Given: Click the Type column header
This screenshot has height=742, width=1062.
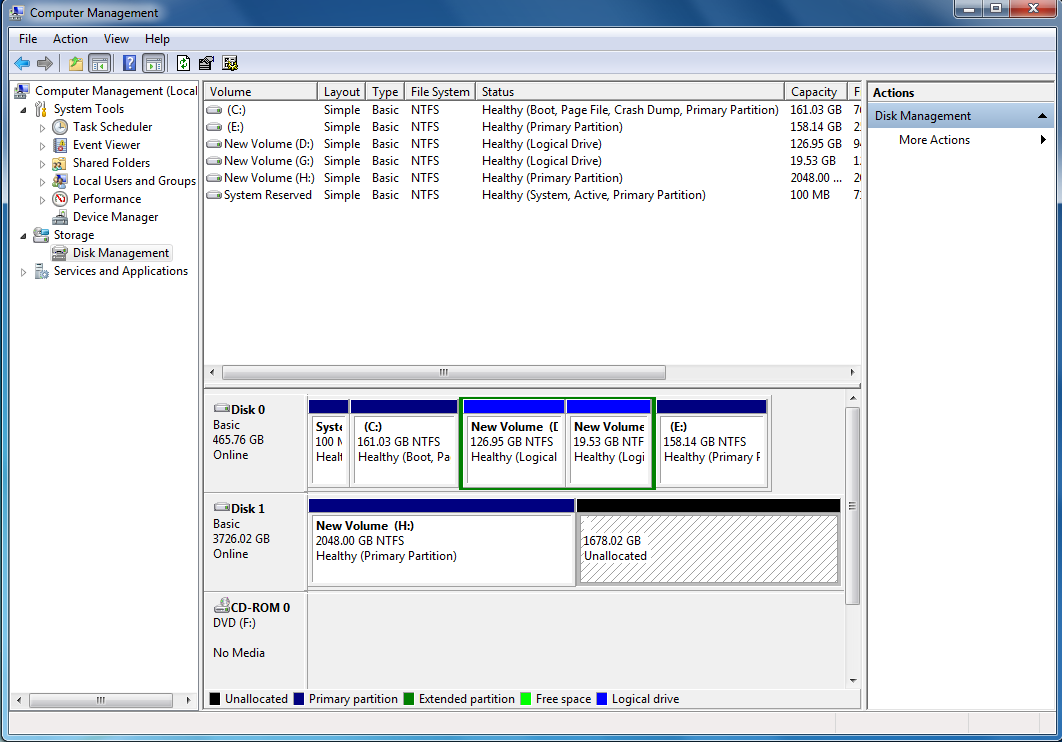Looking at the screenshot, I should [385, 91].
